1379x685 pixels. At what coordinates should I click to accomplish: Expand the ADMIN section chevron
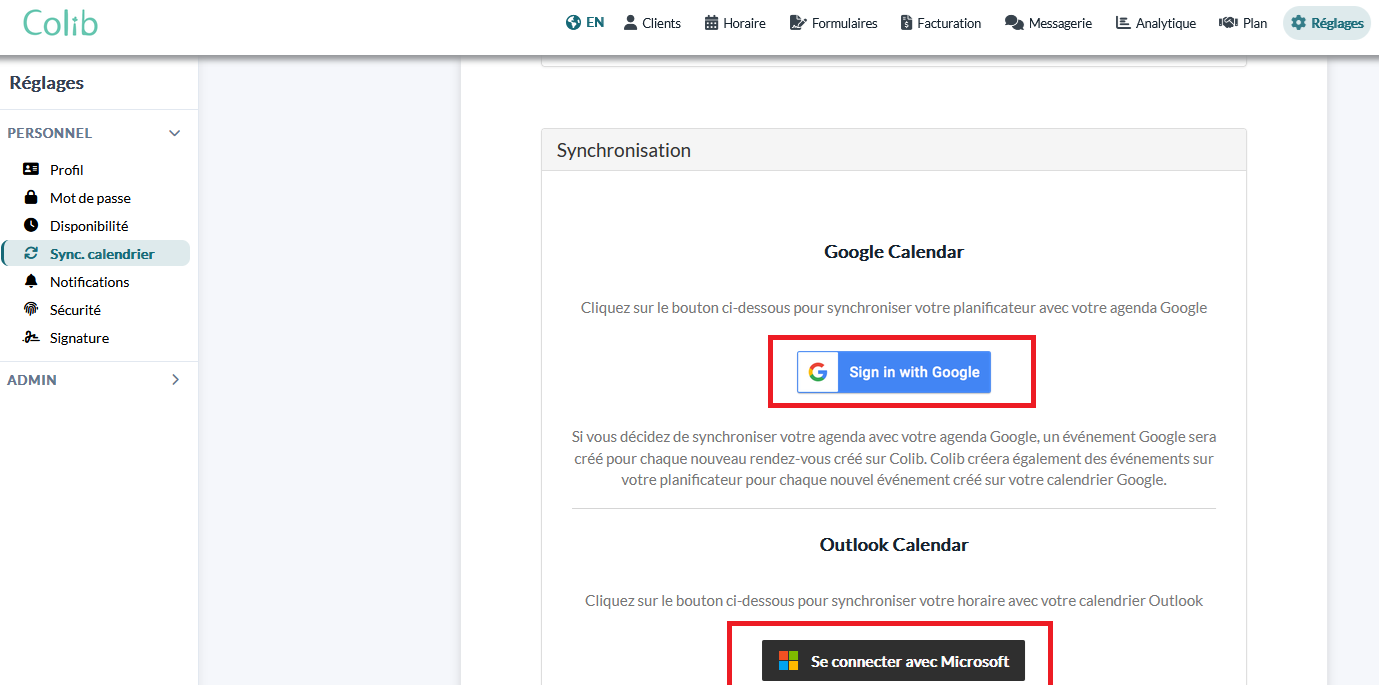(x=175, y=380)
